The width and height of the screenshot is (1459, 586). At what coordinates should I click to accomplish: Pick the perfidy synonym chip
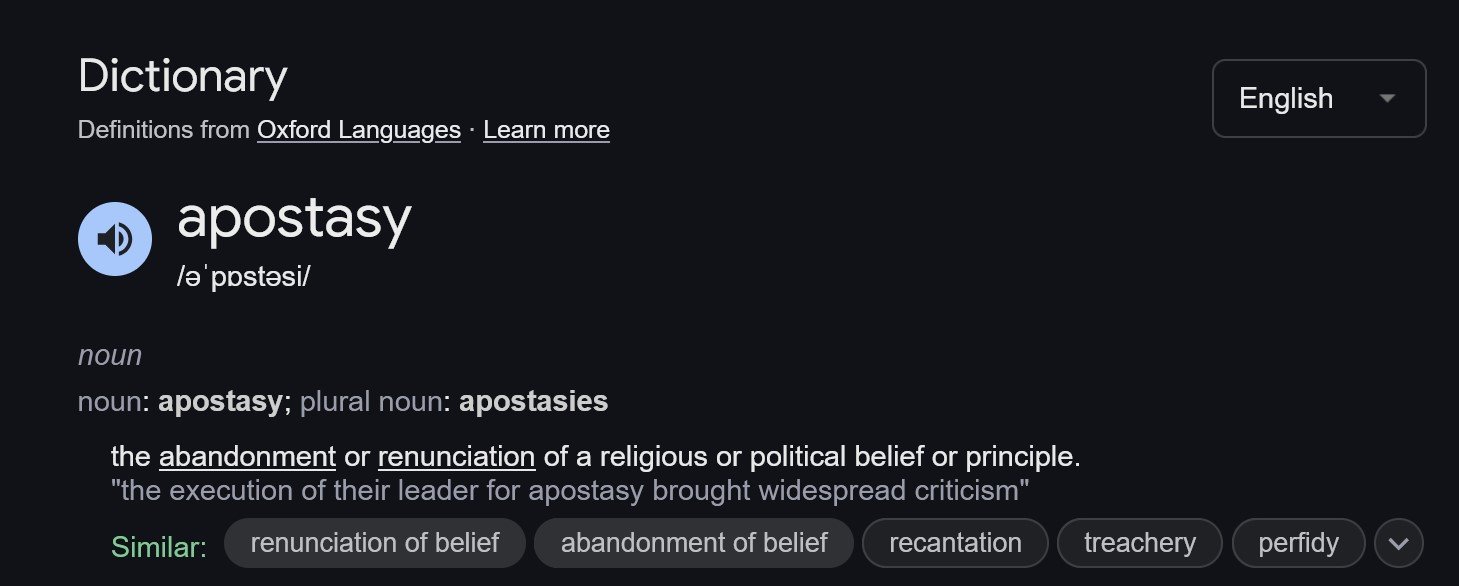(x=1298, y=543)
